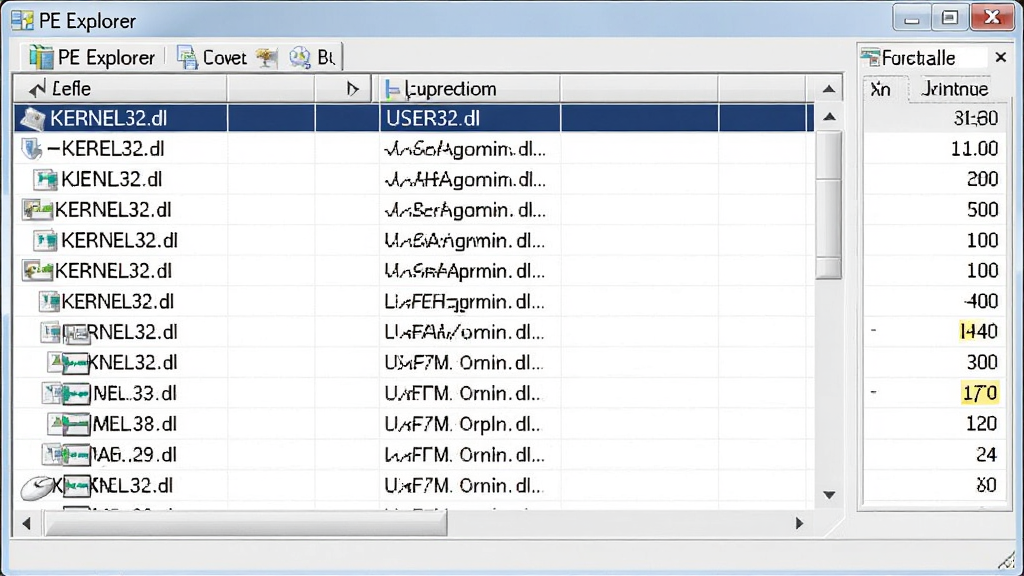This screenshot has width=1024, height=576.
Task: Click the mouse icon in the bottom row
Action: tap(37, 487)
